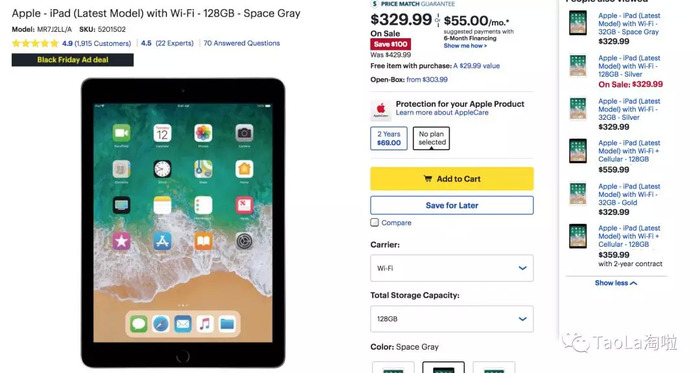Open the iPad 32GB Gold thumbnail

(578, 194)
